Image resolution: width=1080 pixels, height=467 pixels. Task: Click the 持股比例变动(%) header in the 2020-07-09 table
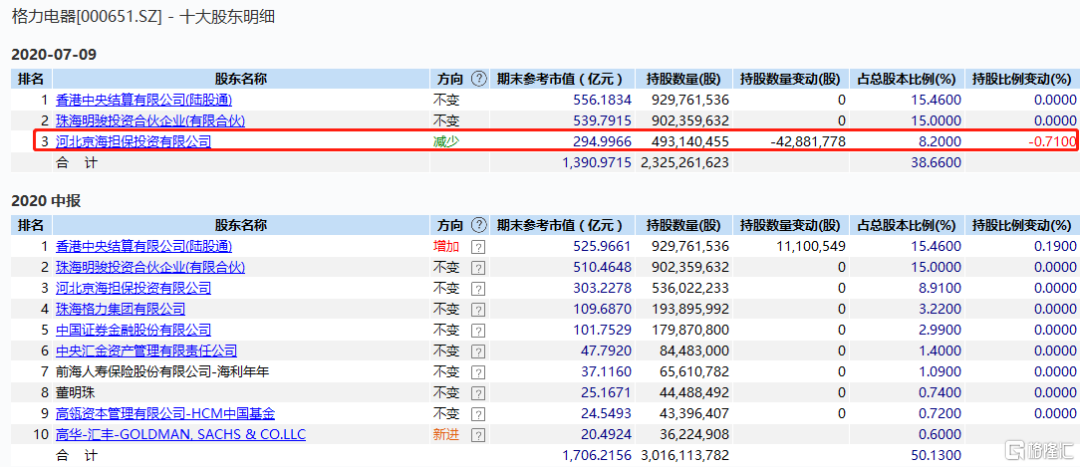1021,79
